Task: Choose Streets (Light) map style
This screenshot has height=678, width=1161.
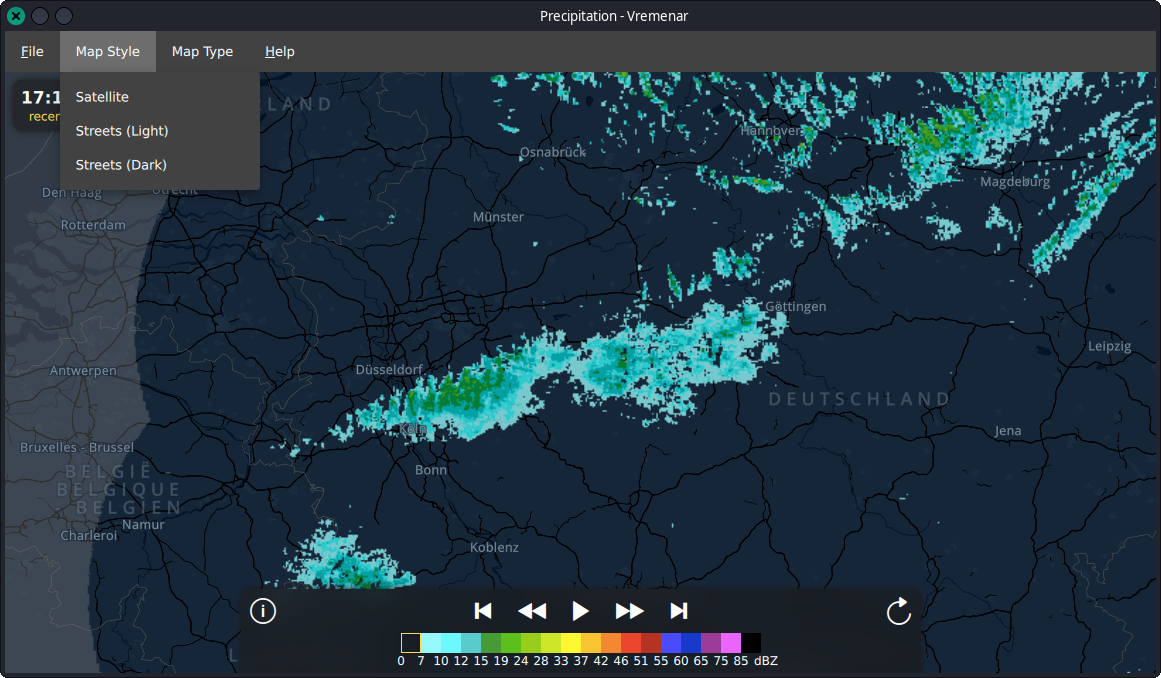Action: tap(122, 131)
